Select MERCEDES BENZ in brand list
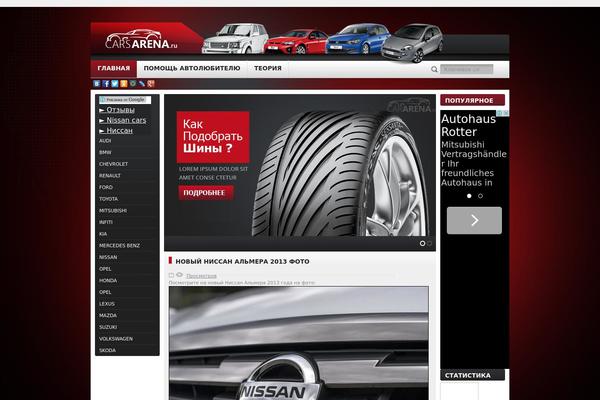 (x=119, y=246)
